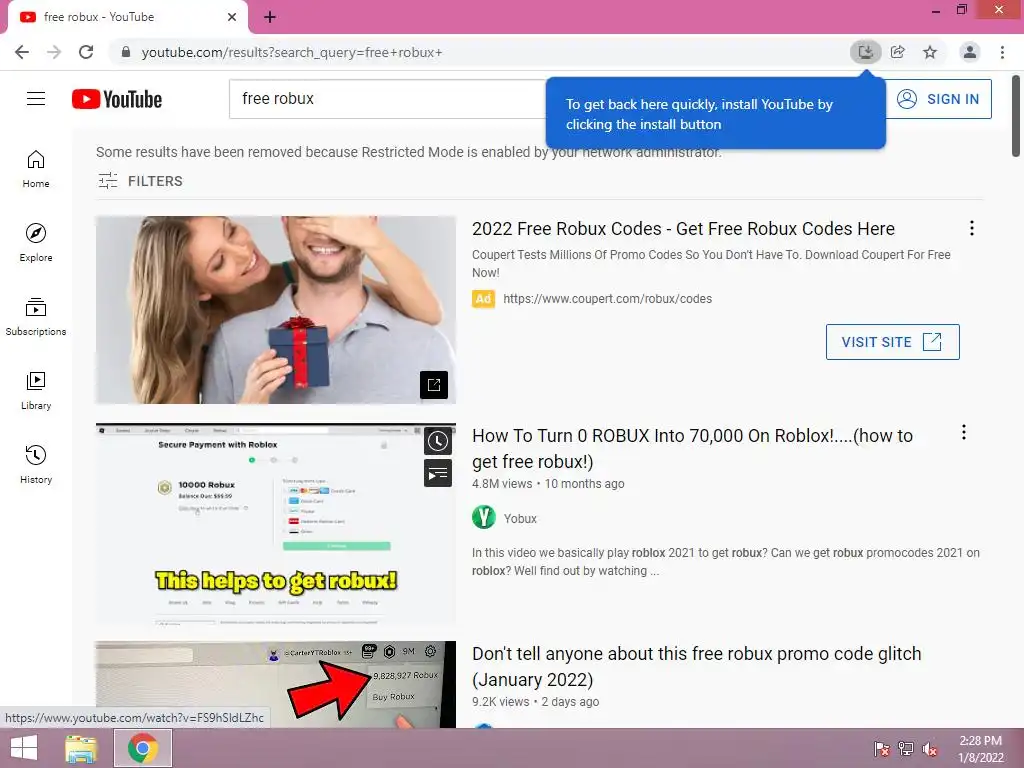Click the muted volume tray icon
Viewport: 1024px width, 768px height.
930,748
